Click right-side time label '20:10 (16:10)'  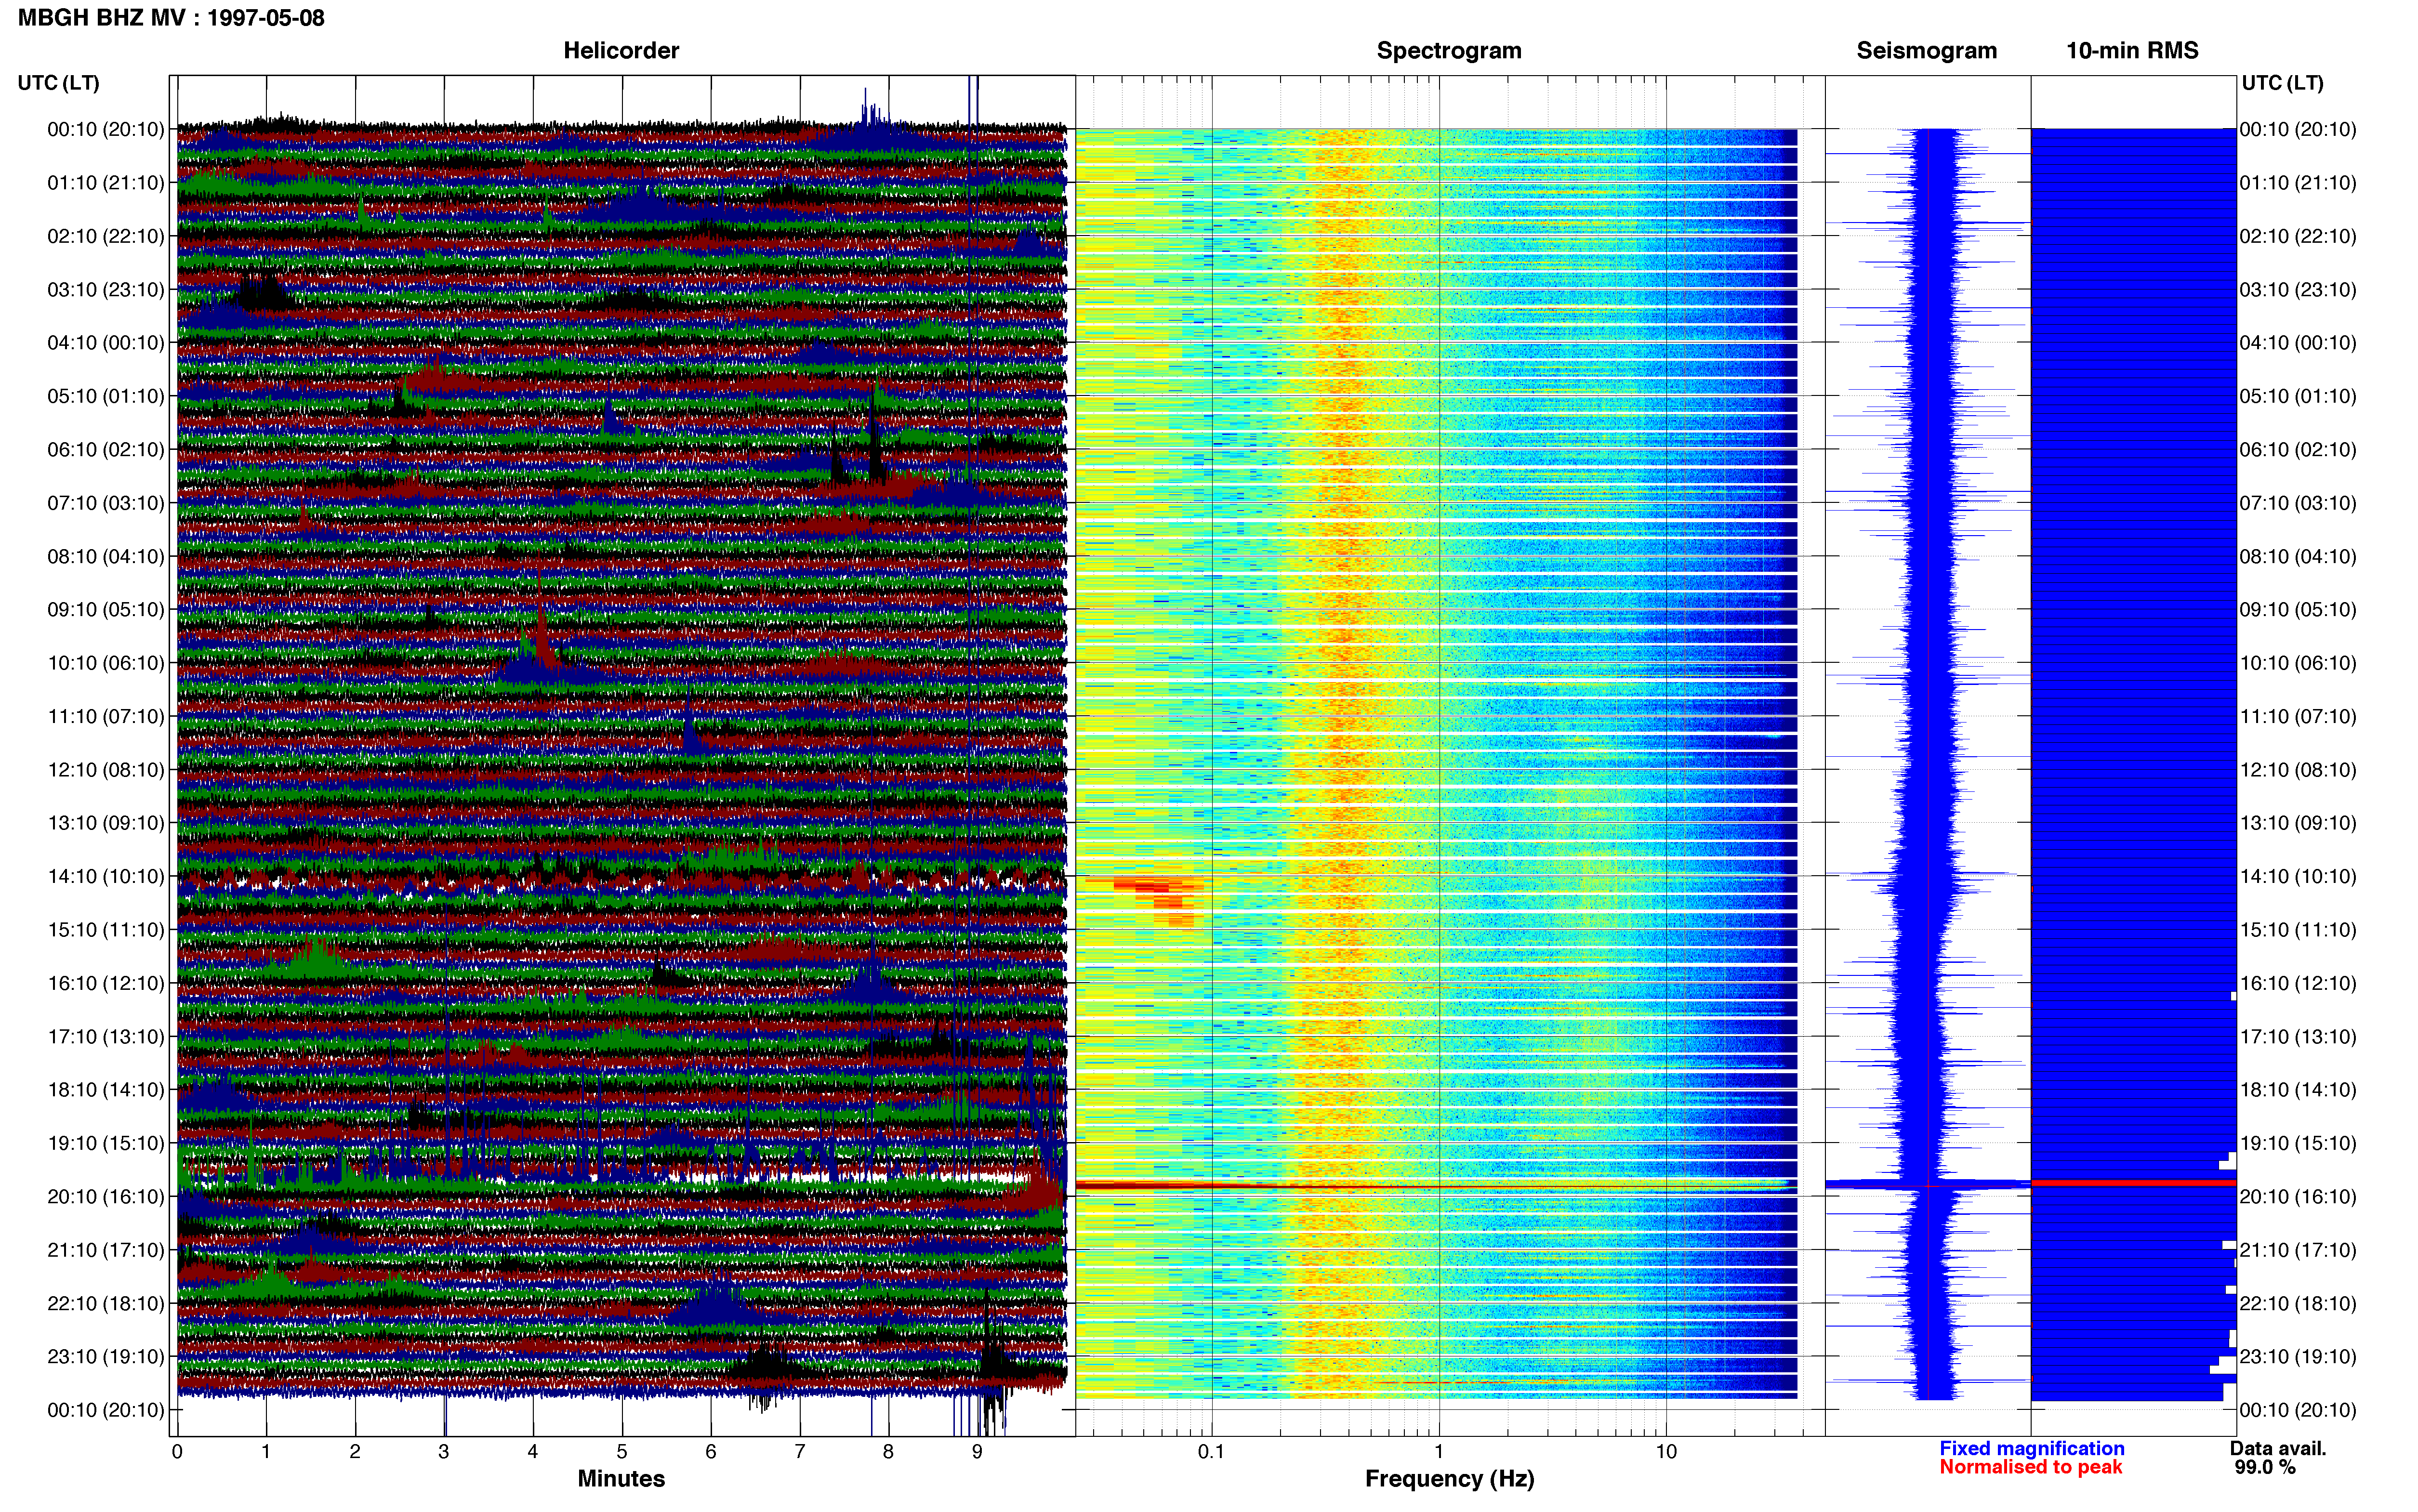point(2298,1196)
